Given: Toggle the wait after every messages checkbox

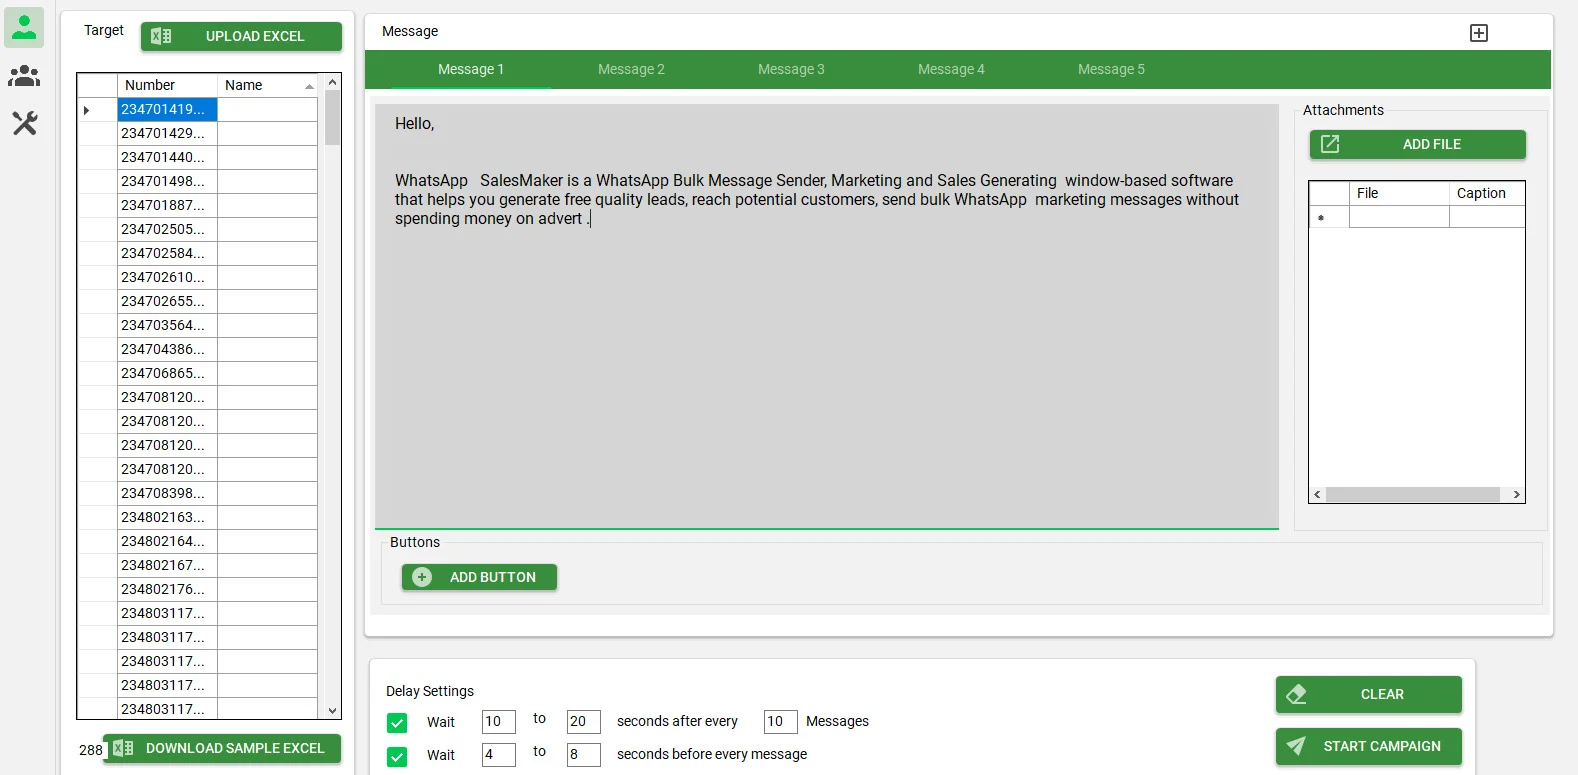Looking at the screenshot, I should click(397, 722).
